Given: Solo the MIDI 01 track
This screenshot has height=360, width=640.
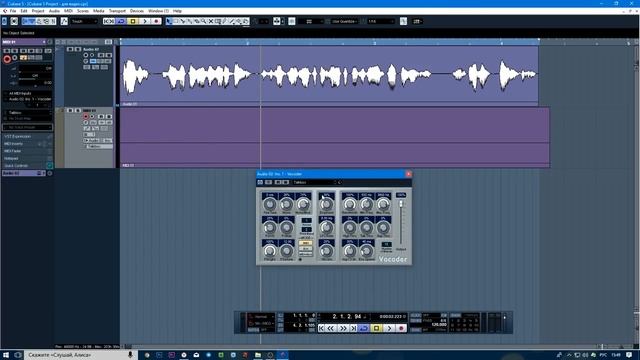Looking at the screenshot, I should 78,110.
